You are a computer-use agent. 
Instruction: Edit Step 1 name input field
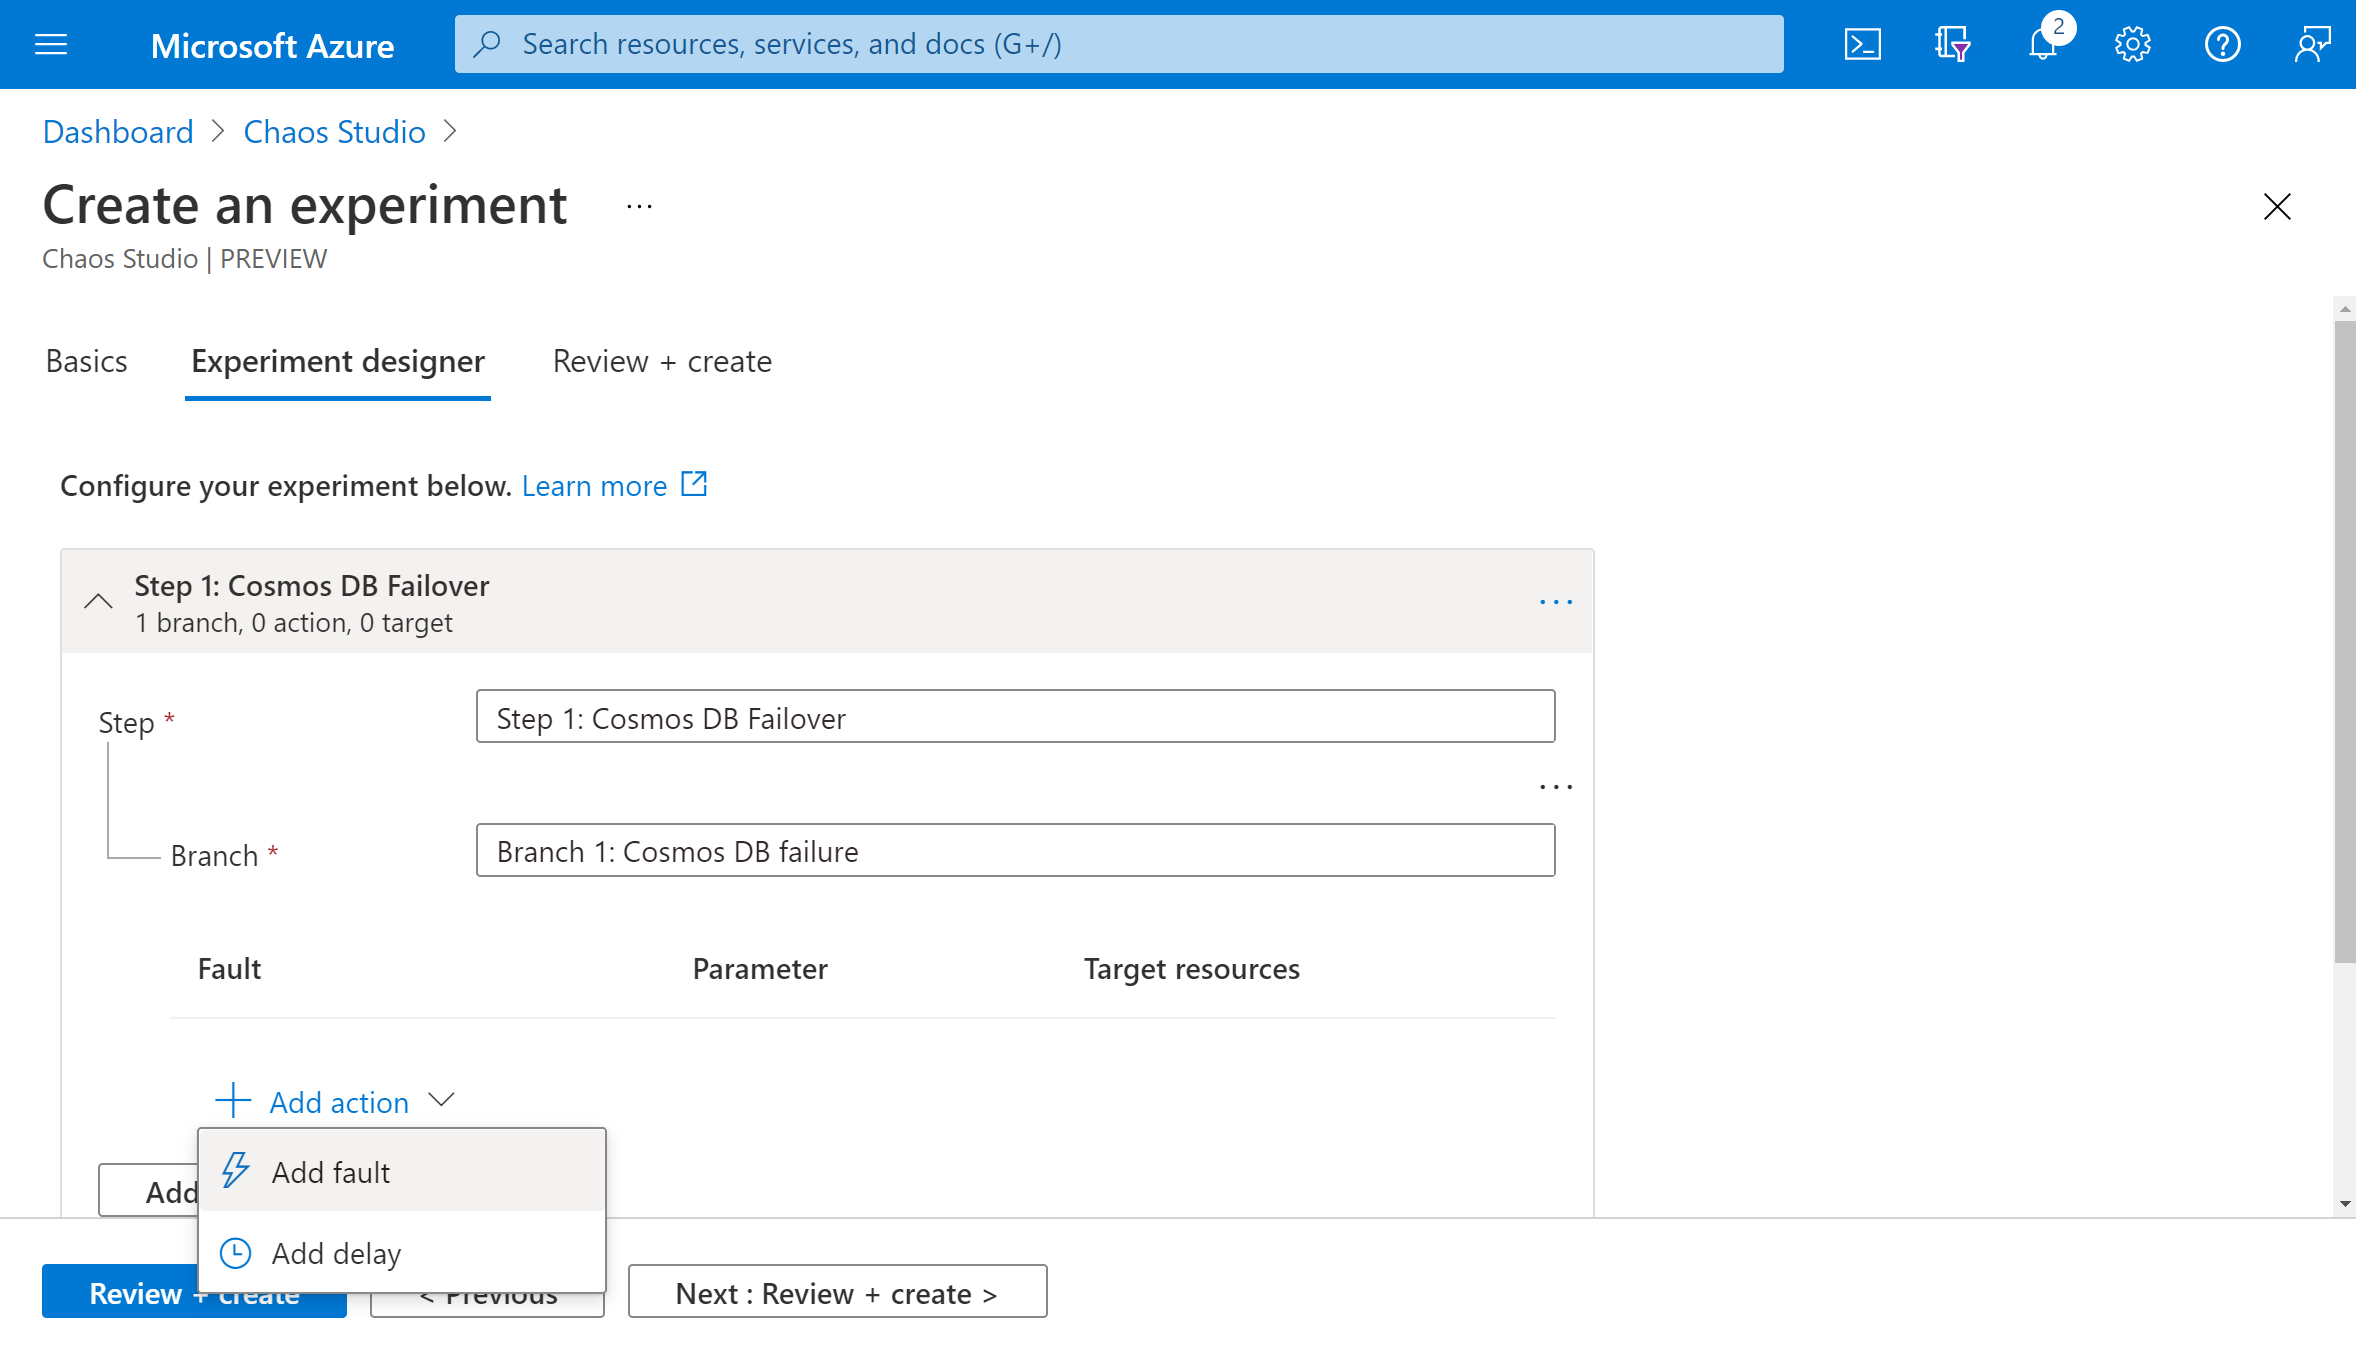pos(1016,717)
